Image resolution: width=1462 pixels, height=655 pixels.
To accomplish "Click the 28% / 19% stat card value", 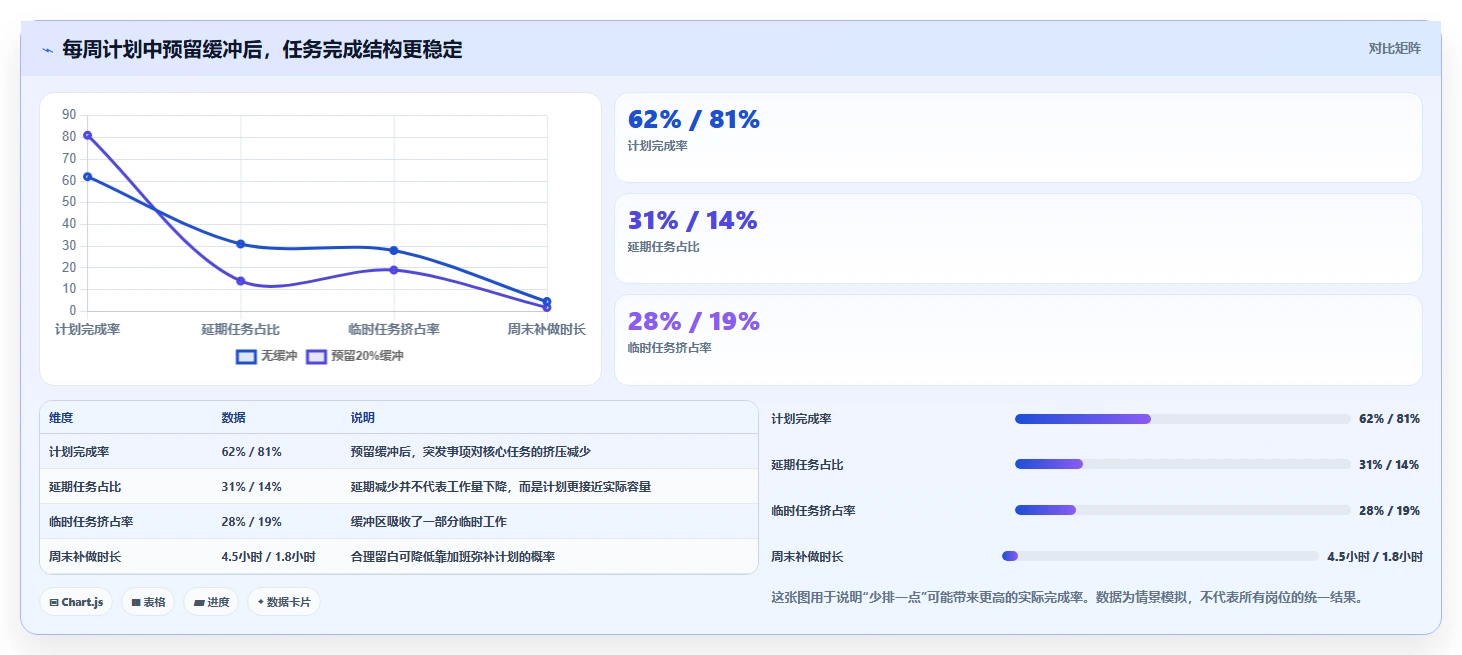I will (694, 322).
